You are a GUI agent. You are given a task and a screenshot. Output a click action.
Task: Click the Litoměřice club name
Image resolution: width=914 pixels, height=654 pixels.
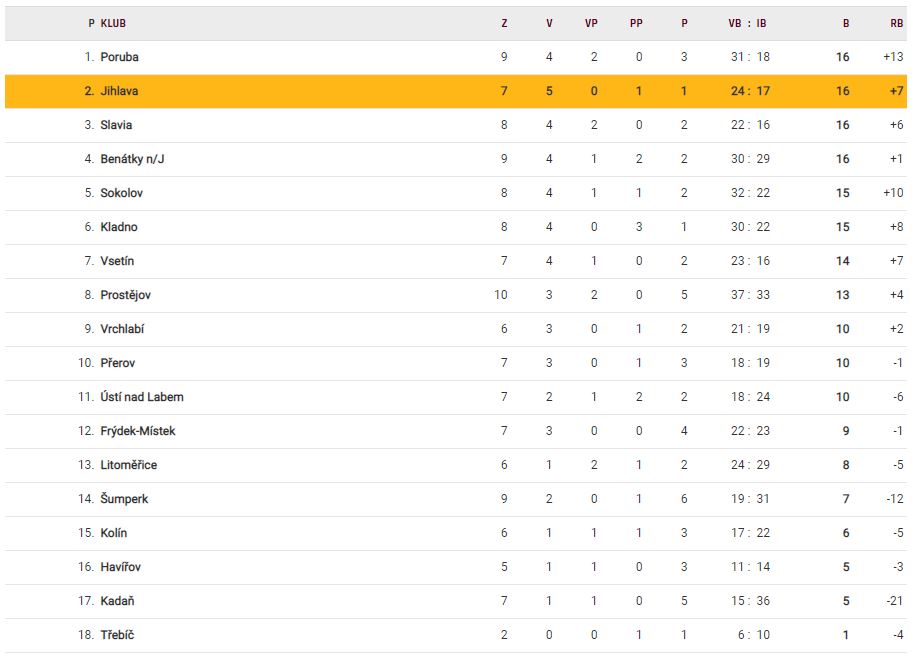pos(129,465)
